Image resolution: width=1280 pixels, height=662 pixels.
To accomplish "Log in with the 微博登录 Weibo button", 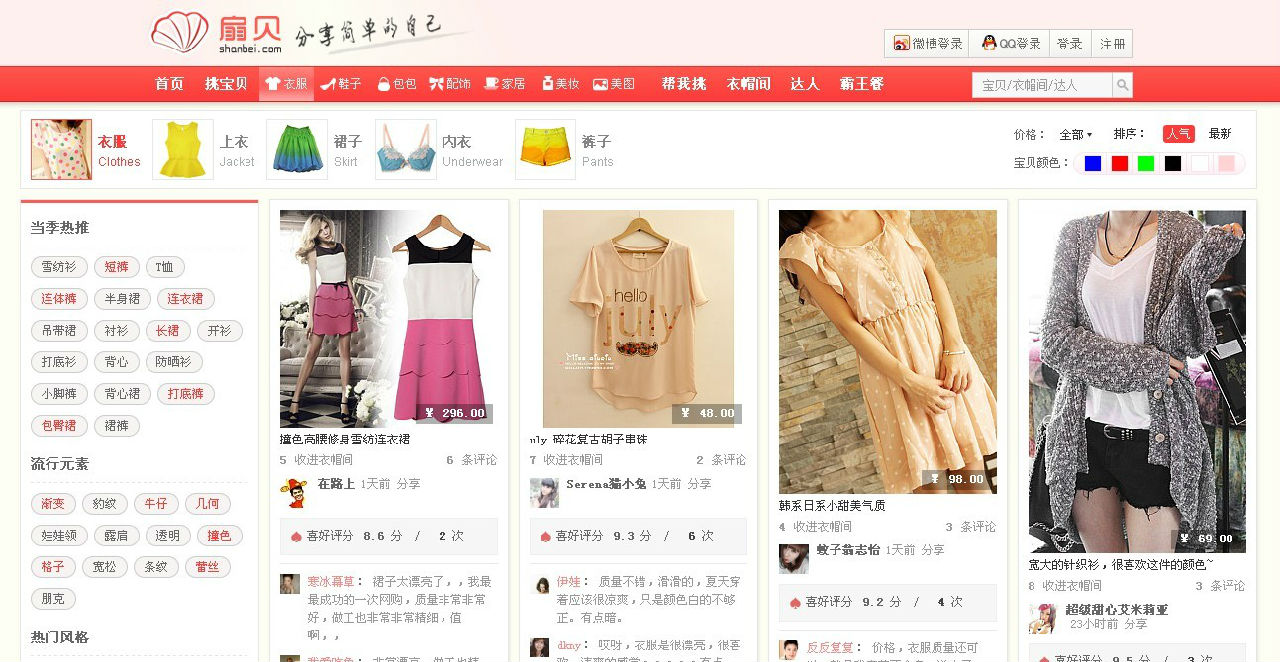I will 927,44.
